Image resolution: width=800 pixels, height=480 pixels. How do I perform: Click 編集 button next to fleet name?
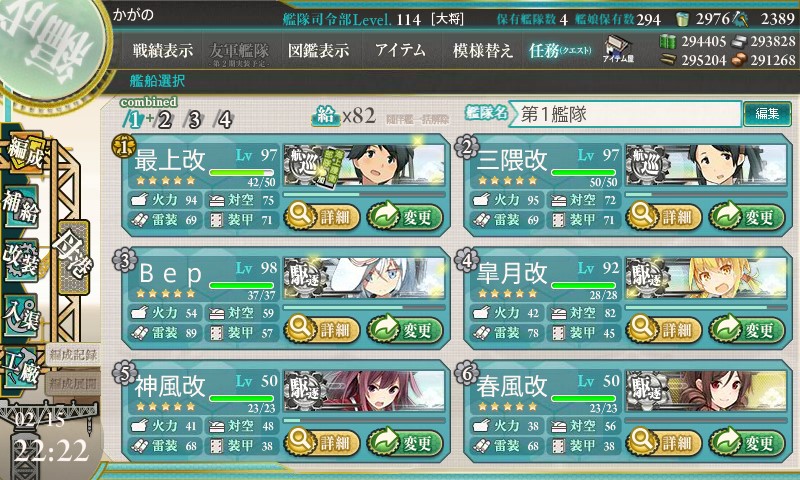click(767, 114)
